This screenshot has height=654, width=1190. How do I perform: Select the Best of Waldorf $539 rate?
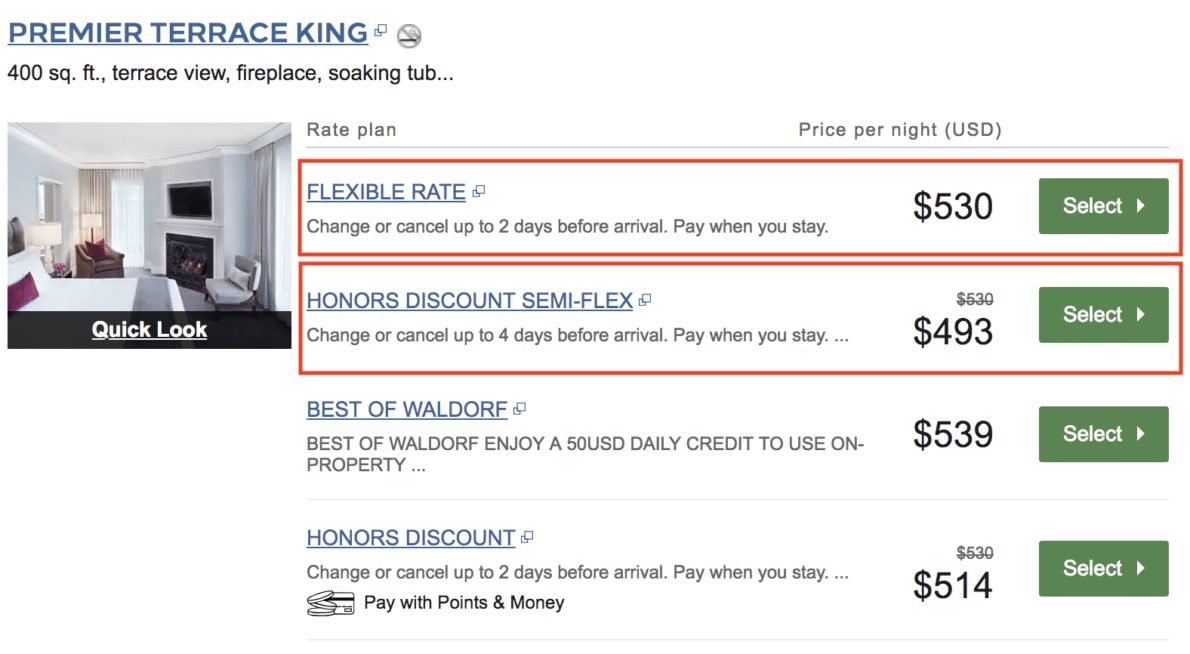(1103, 434)
